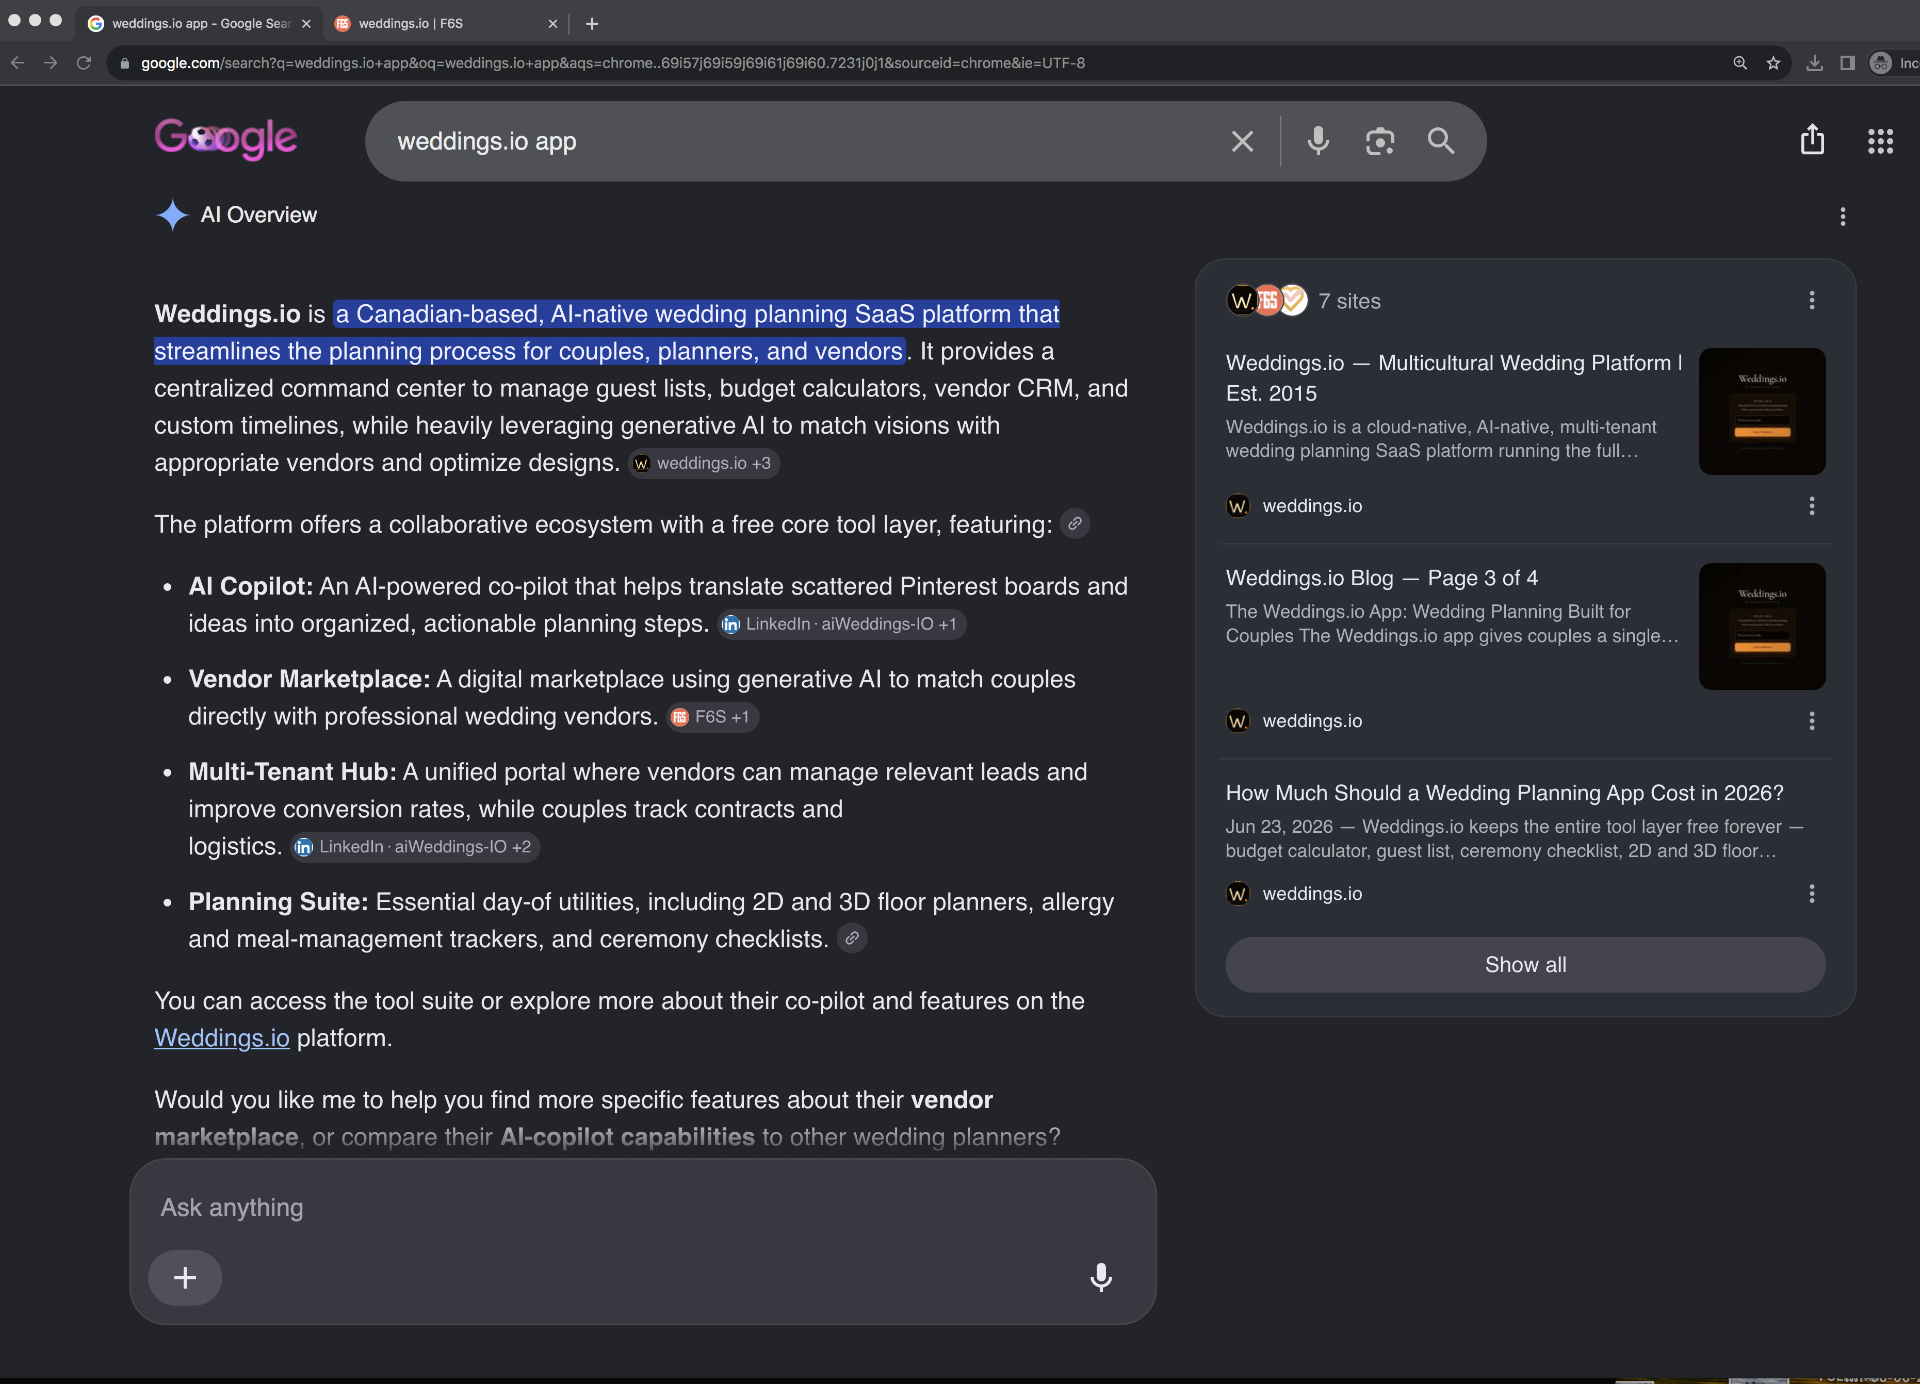Click weddings.io label under the first source
1920x1384 pixels.
[x=1312, y=506]
